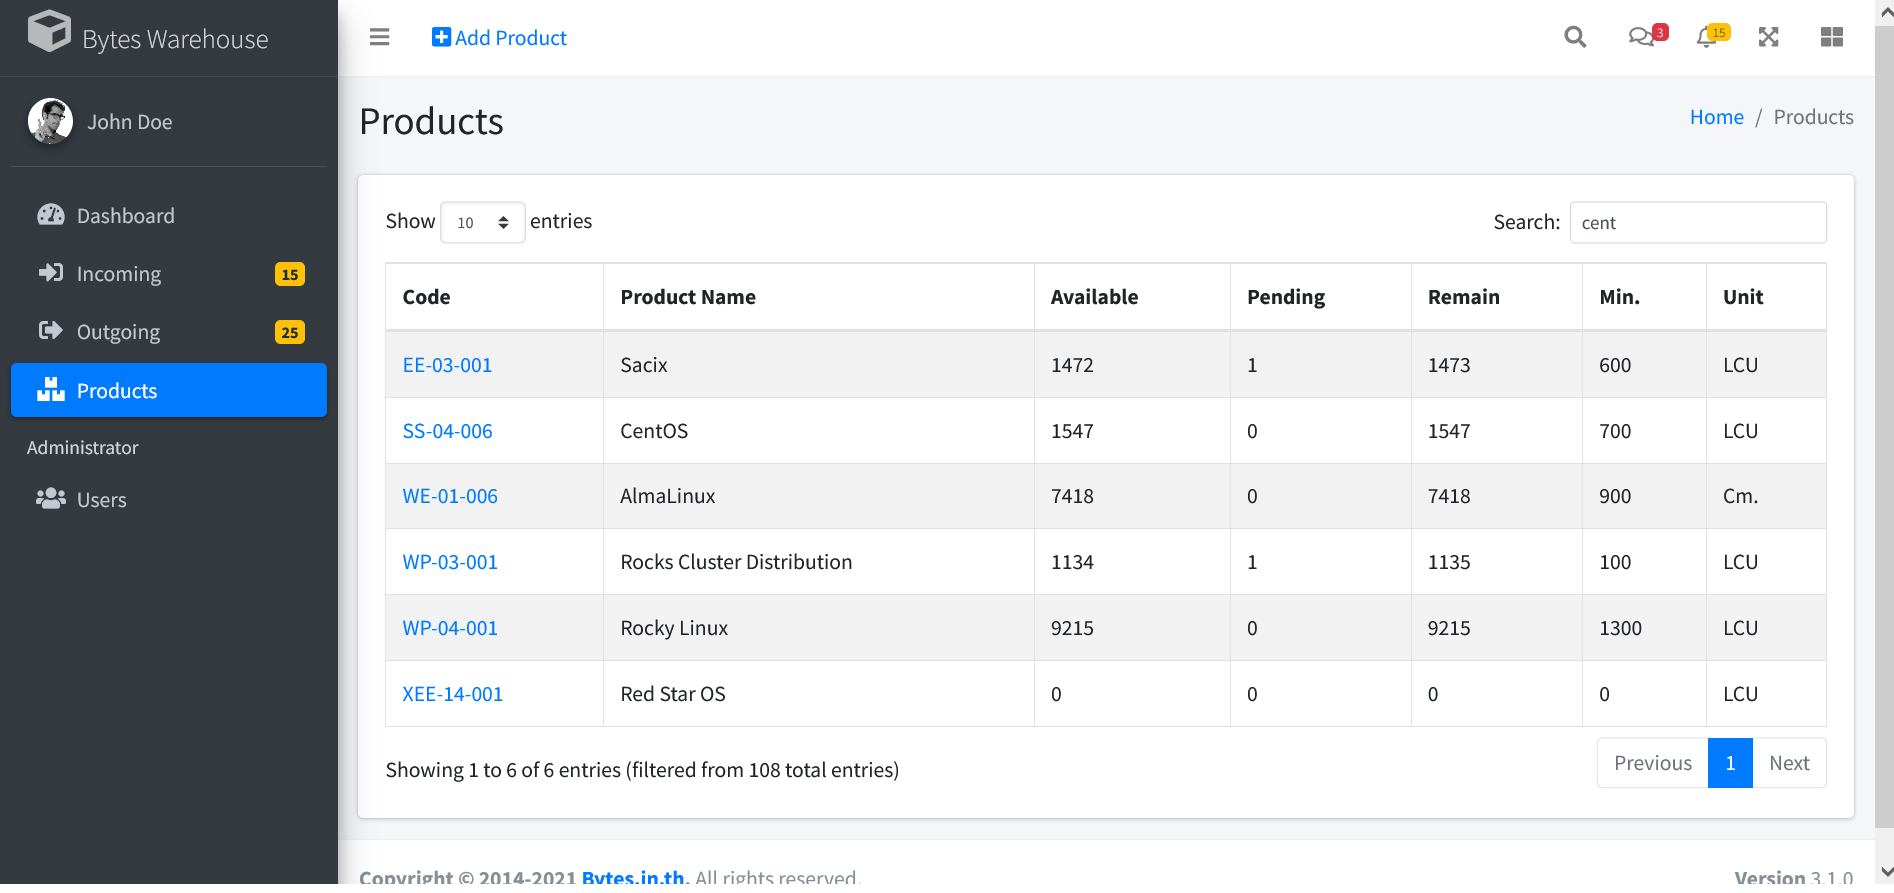The height and width of the screenshot is (893, 1894).
Task: Sort table by Remain column header
Action: (x=1496, y=297)
